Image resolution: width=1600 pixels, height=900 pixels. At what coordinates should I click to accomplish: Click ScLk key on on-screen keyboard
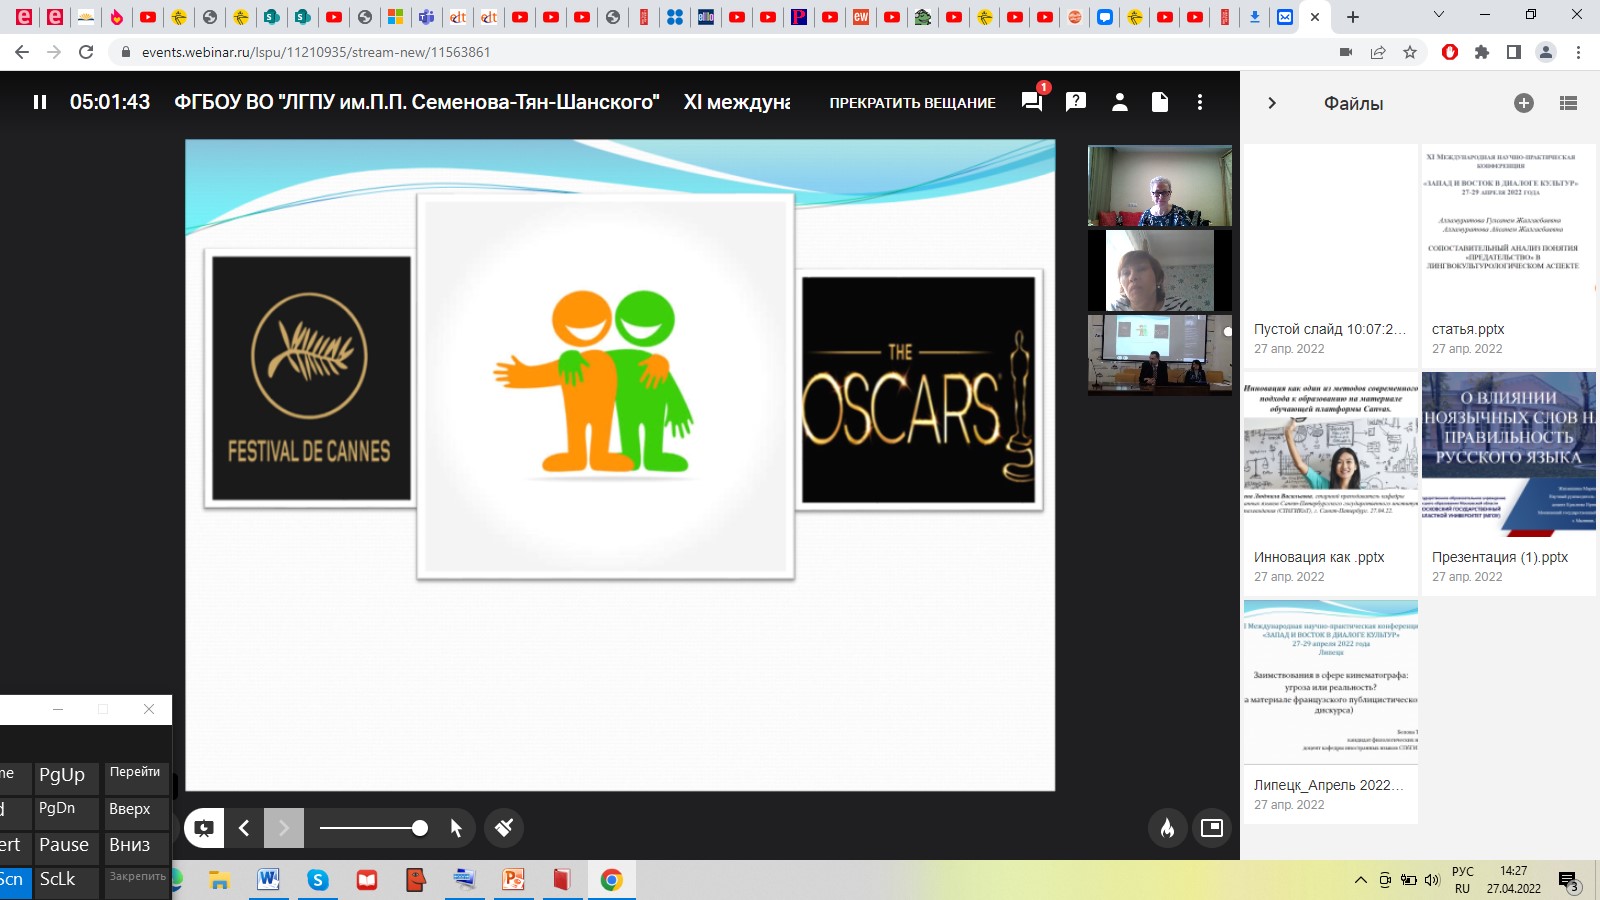point(66,882)
